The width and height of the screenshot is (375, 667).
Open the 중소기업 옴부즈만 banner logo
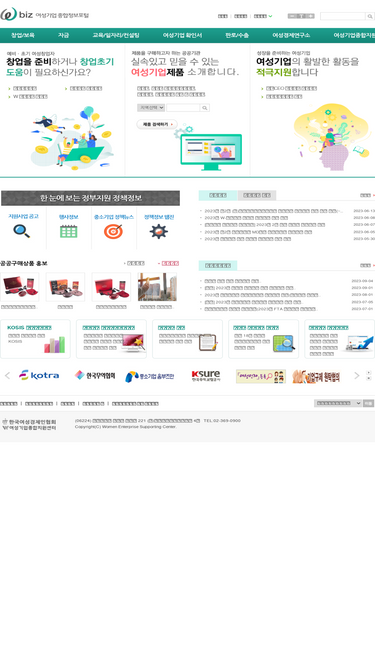(x=150, y=376)
